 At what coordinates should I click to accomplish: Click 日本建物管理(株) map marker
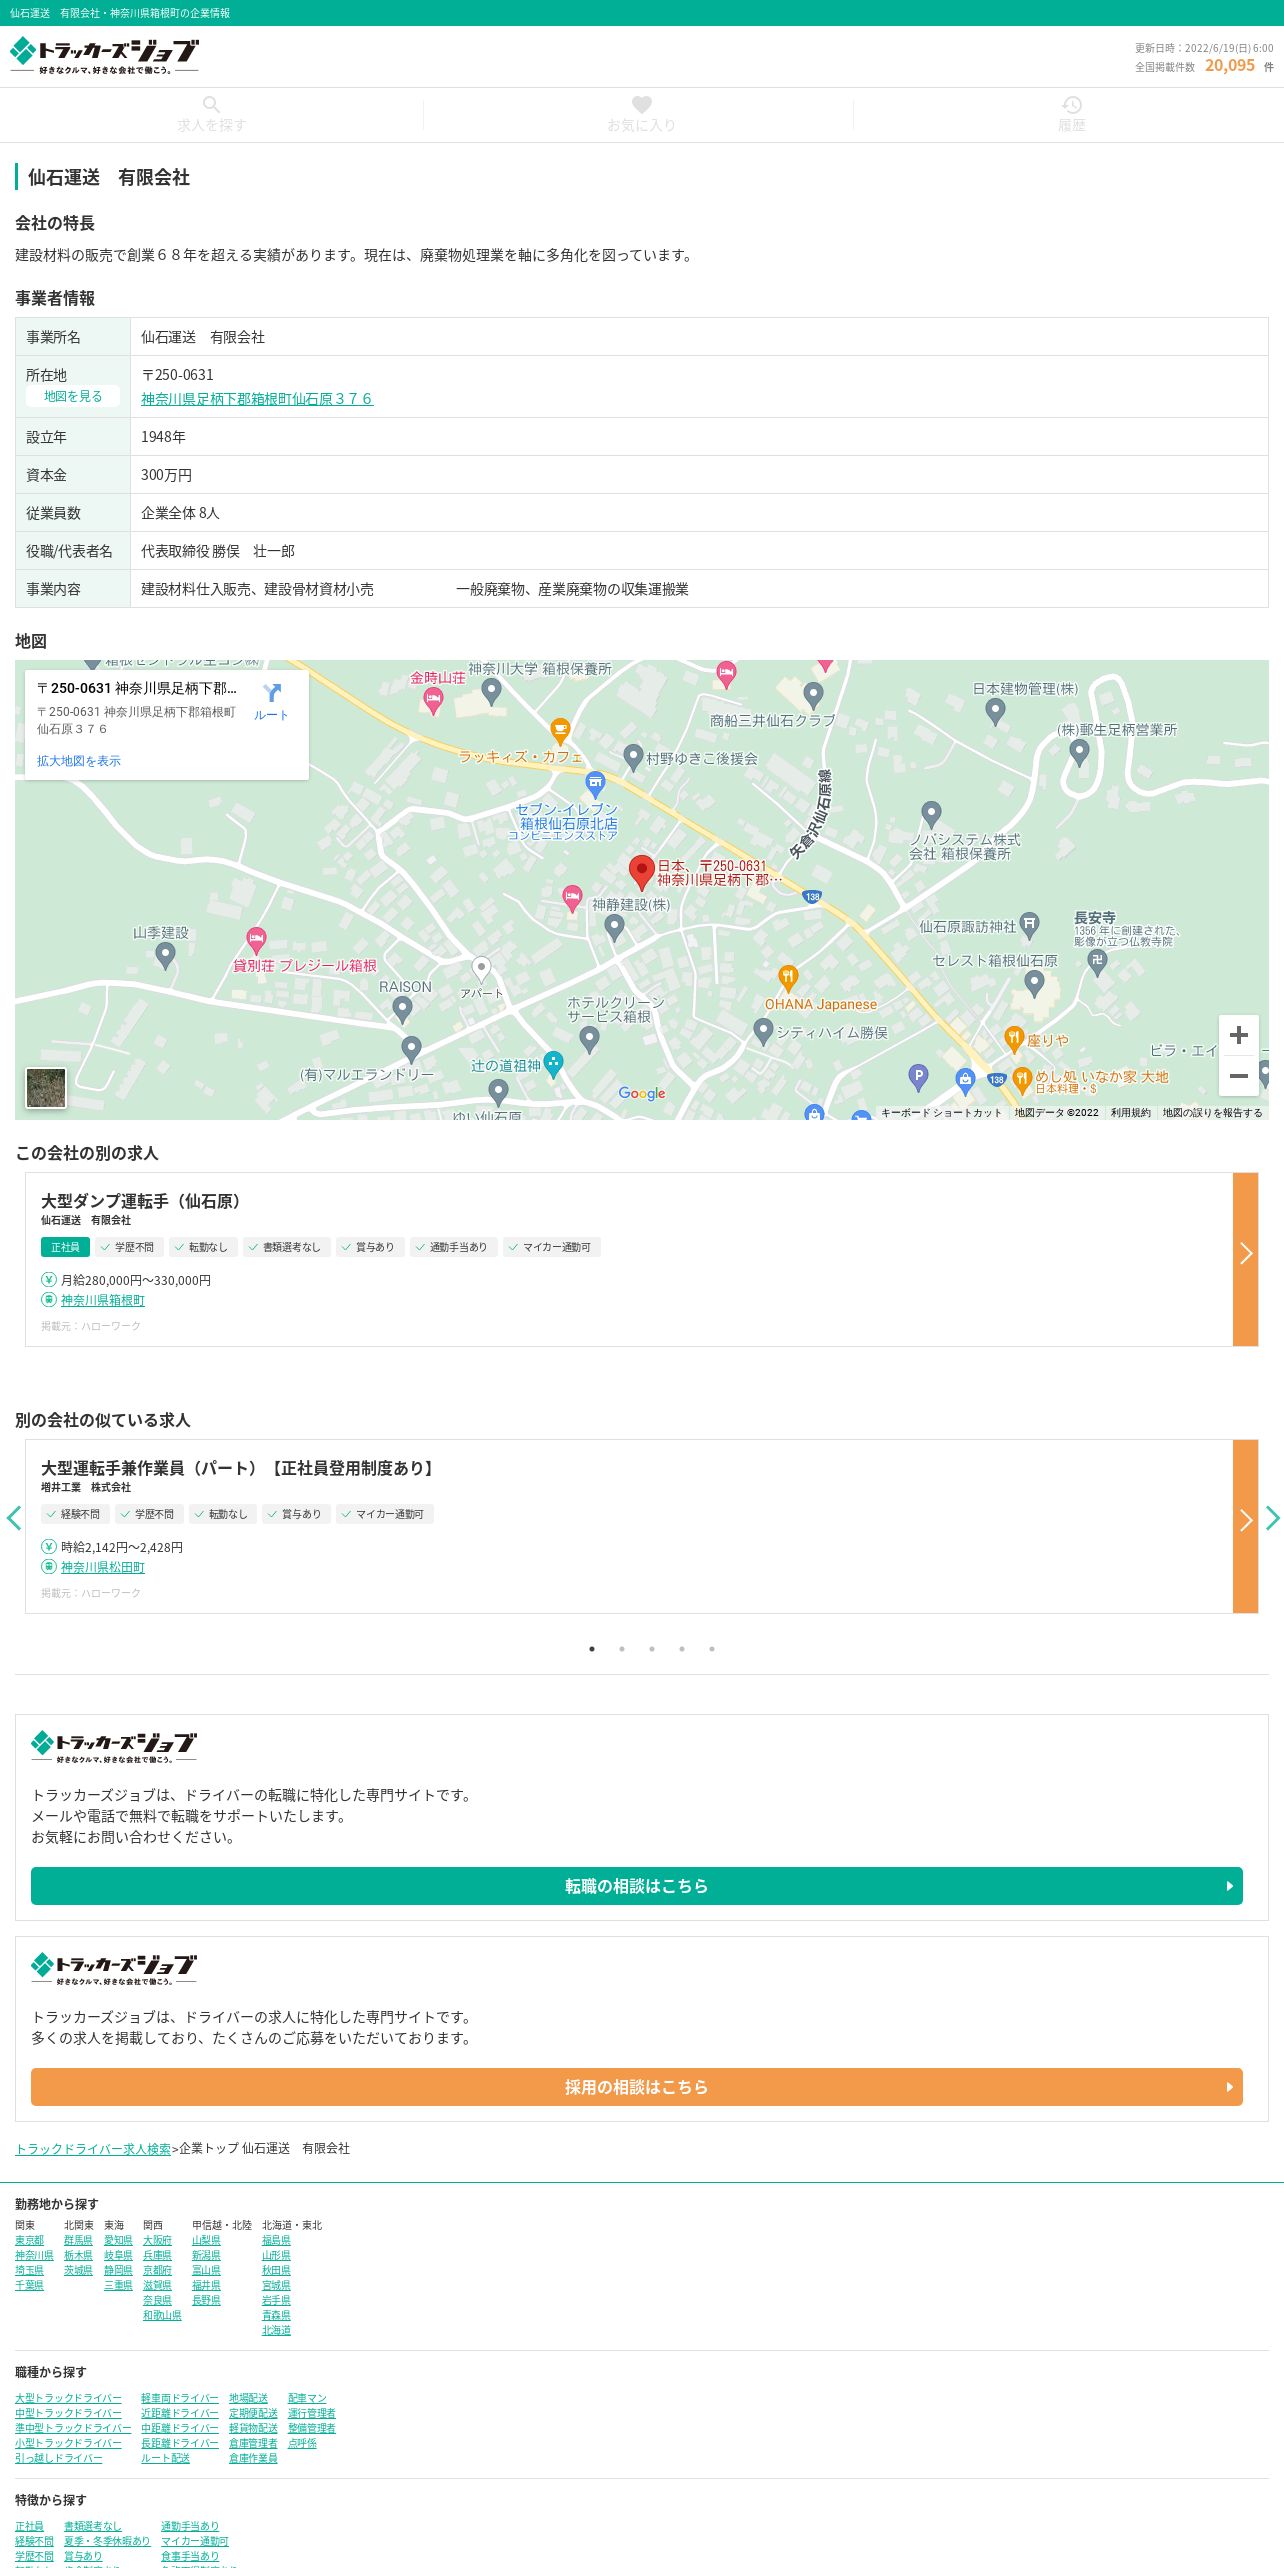(995, 711)
